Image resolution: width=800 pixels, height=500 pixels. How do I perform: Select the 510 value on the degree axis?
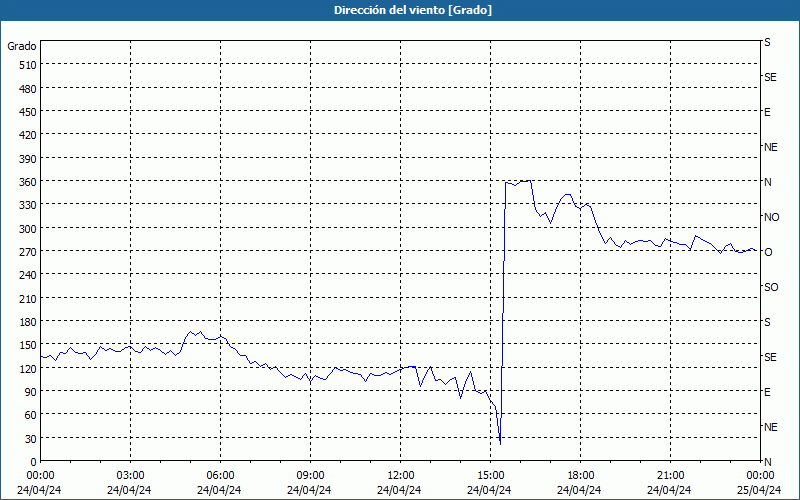tap(28, 65)
